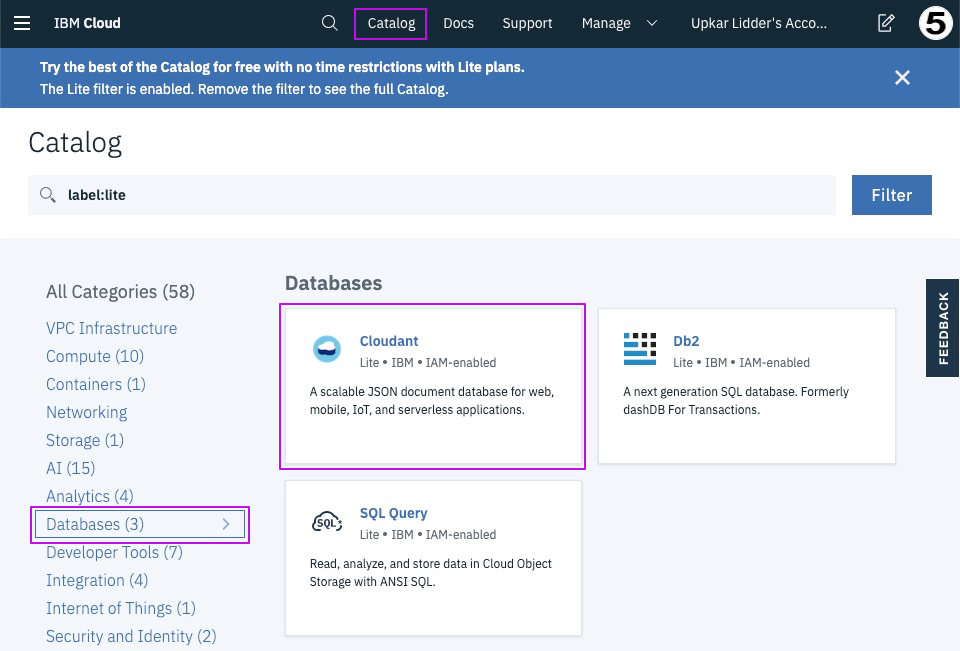This screenshot has width=960, height=651.
Task: Select All Categories (58)
Action: (121, 292)
